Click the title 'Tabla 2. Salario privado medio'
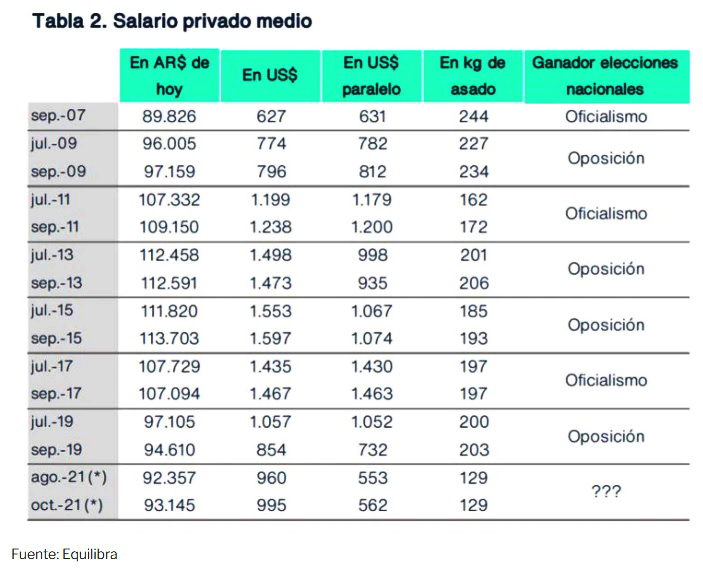The height and width of the screenshot is (571, 703). click(172, 21)
